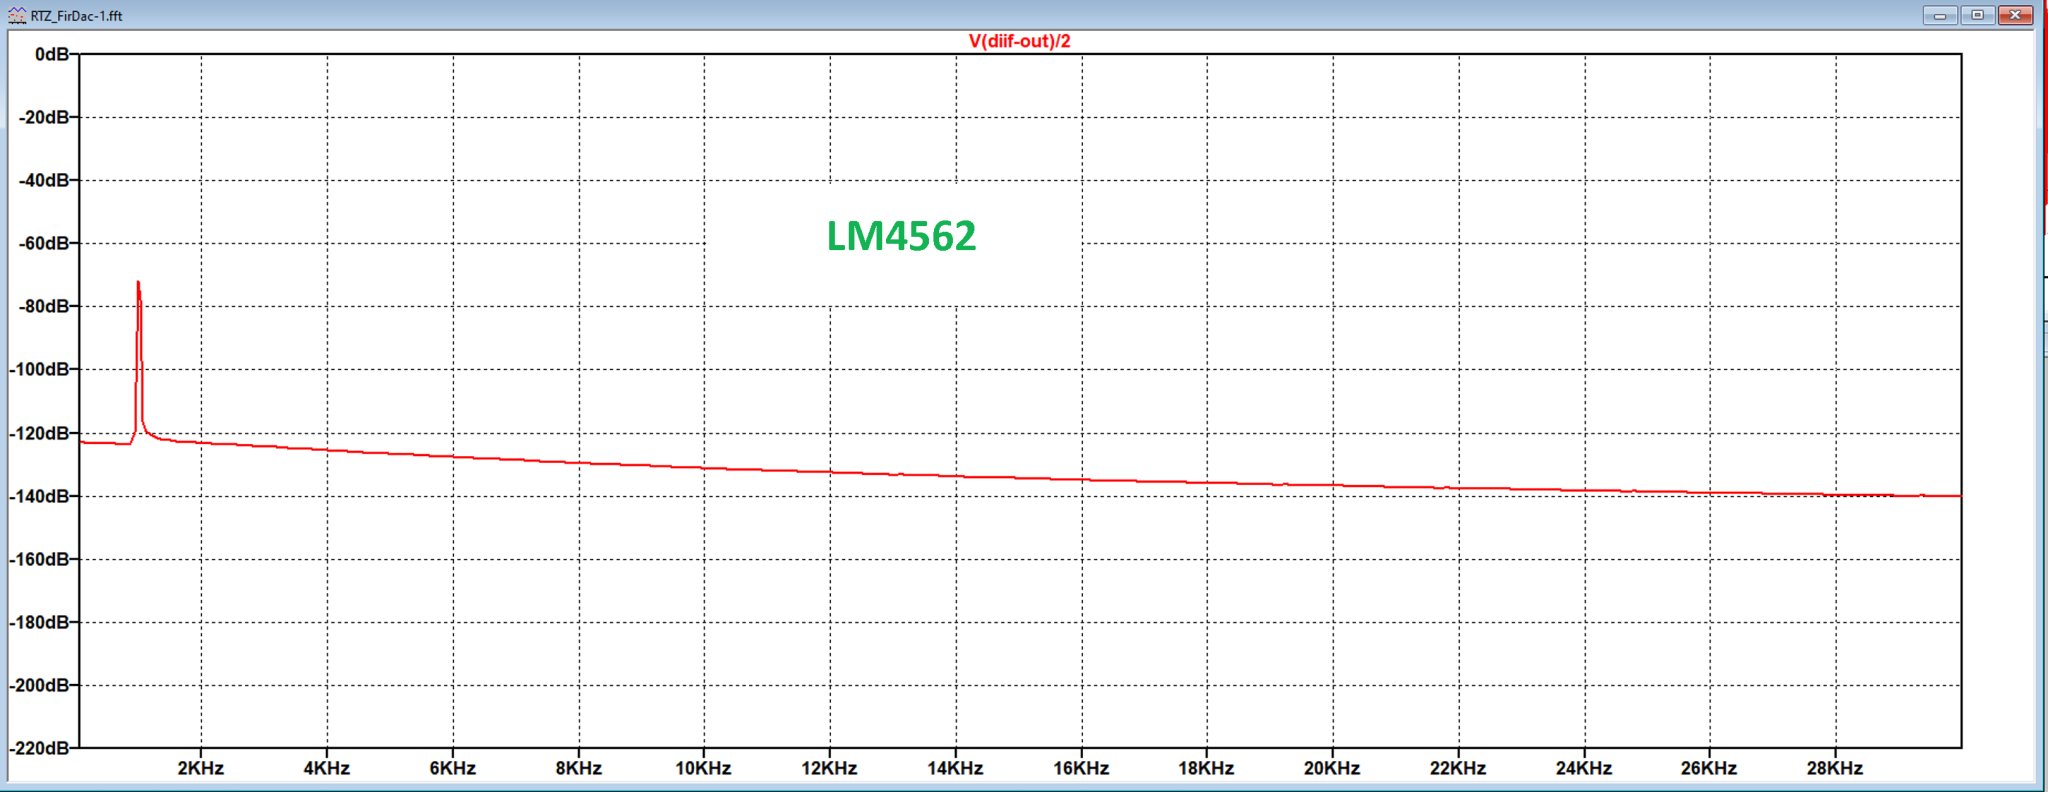Click the 18KHz horizontal axis label

1206,768
